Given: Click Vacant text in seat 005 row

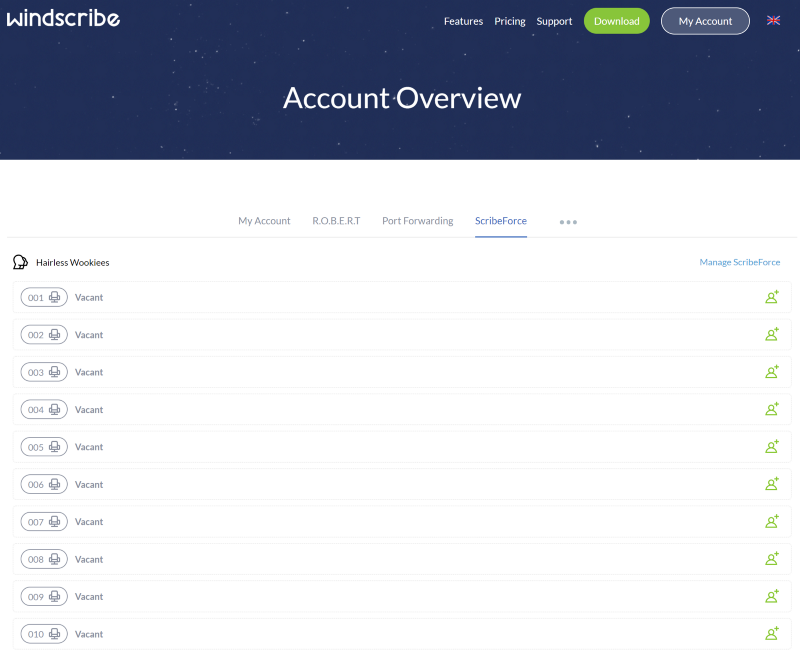Looking at the screenshot, I should [x=89, y=447].
